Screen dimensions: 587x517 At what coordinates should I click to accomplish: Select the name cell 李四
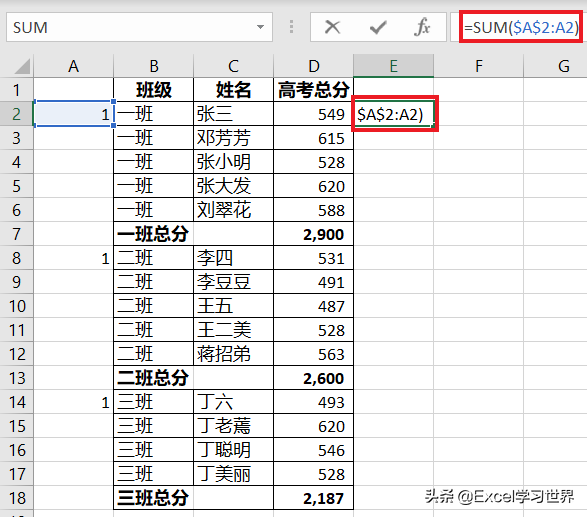[233, 258]
